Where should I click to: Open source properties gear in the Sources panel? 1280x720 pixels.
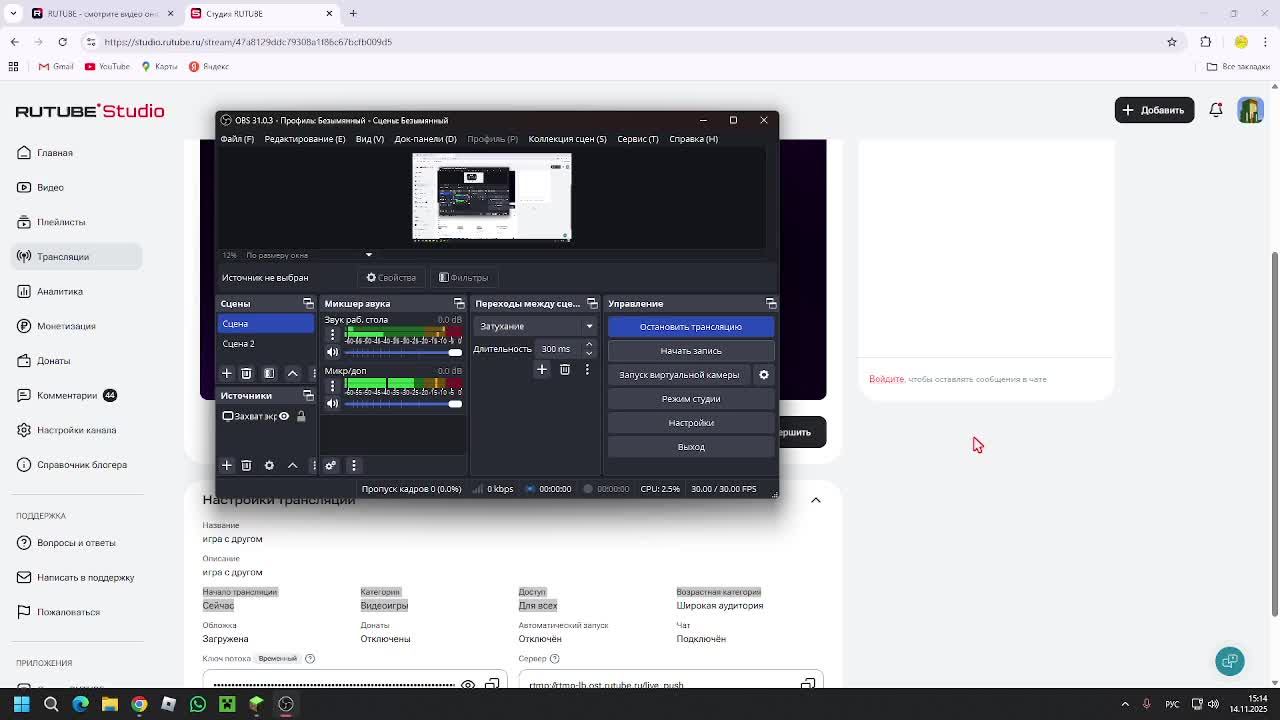[269, 465]
